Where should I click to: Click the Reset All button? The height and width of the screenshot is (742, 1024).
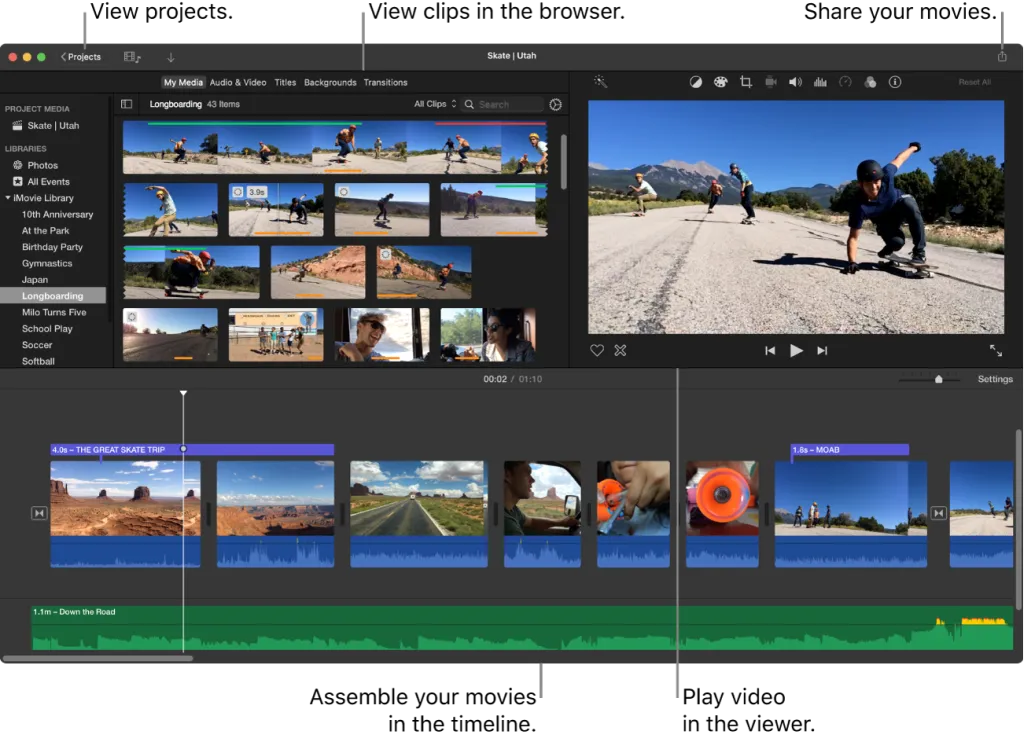(x=974, y=82)
